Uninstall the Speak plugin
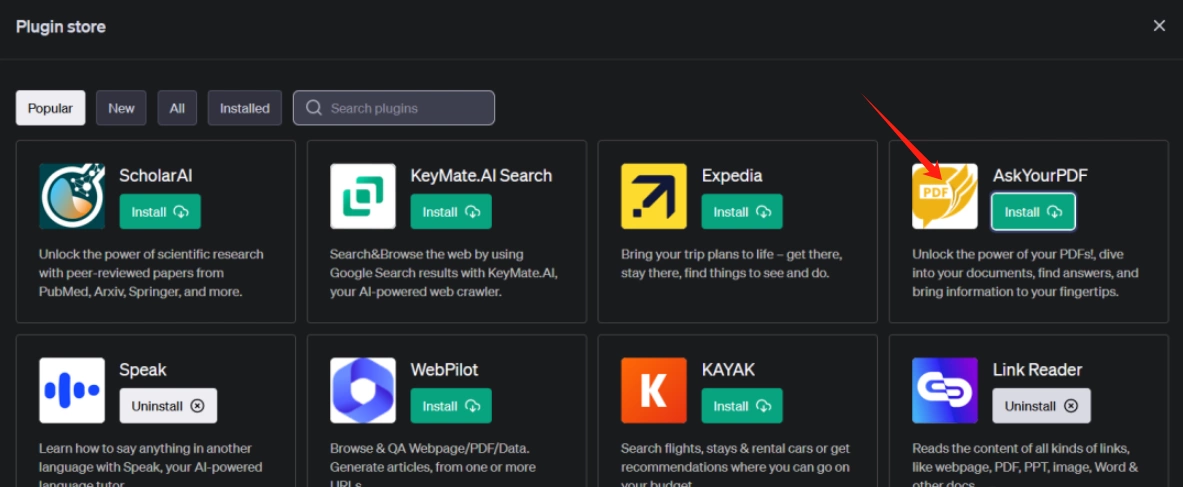Screen dimensions: 1183x487 (168, 405)
